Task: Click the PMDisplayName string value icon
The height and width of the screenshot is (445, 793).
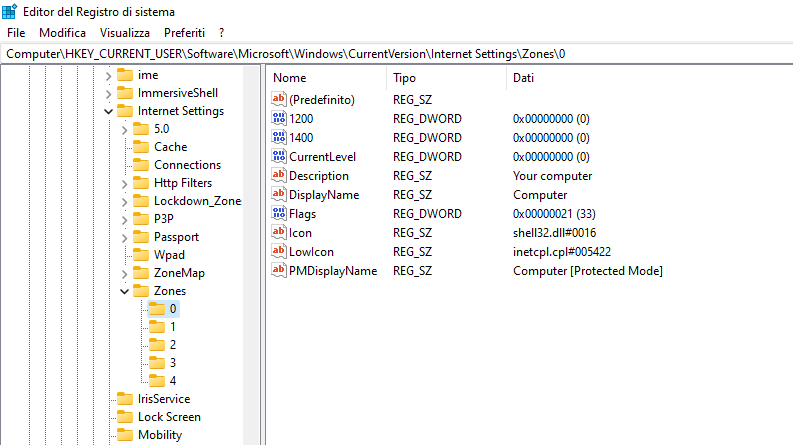Action: (x=279, y=271)
